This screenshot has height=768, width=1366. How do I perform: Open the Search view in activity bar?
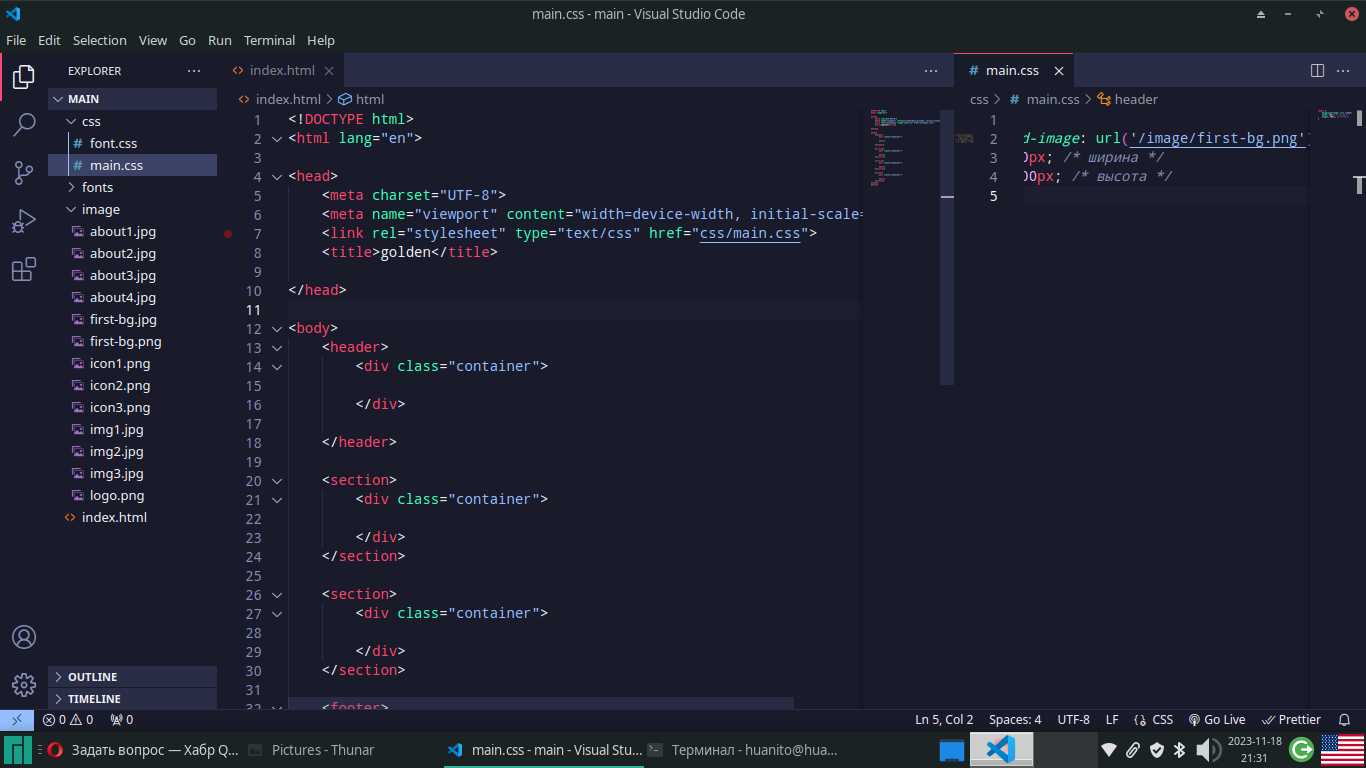pyautogui.click(x=24, y=125)
